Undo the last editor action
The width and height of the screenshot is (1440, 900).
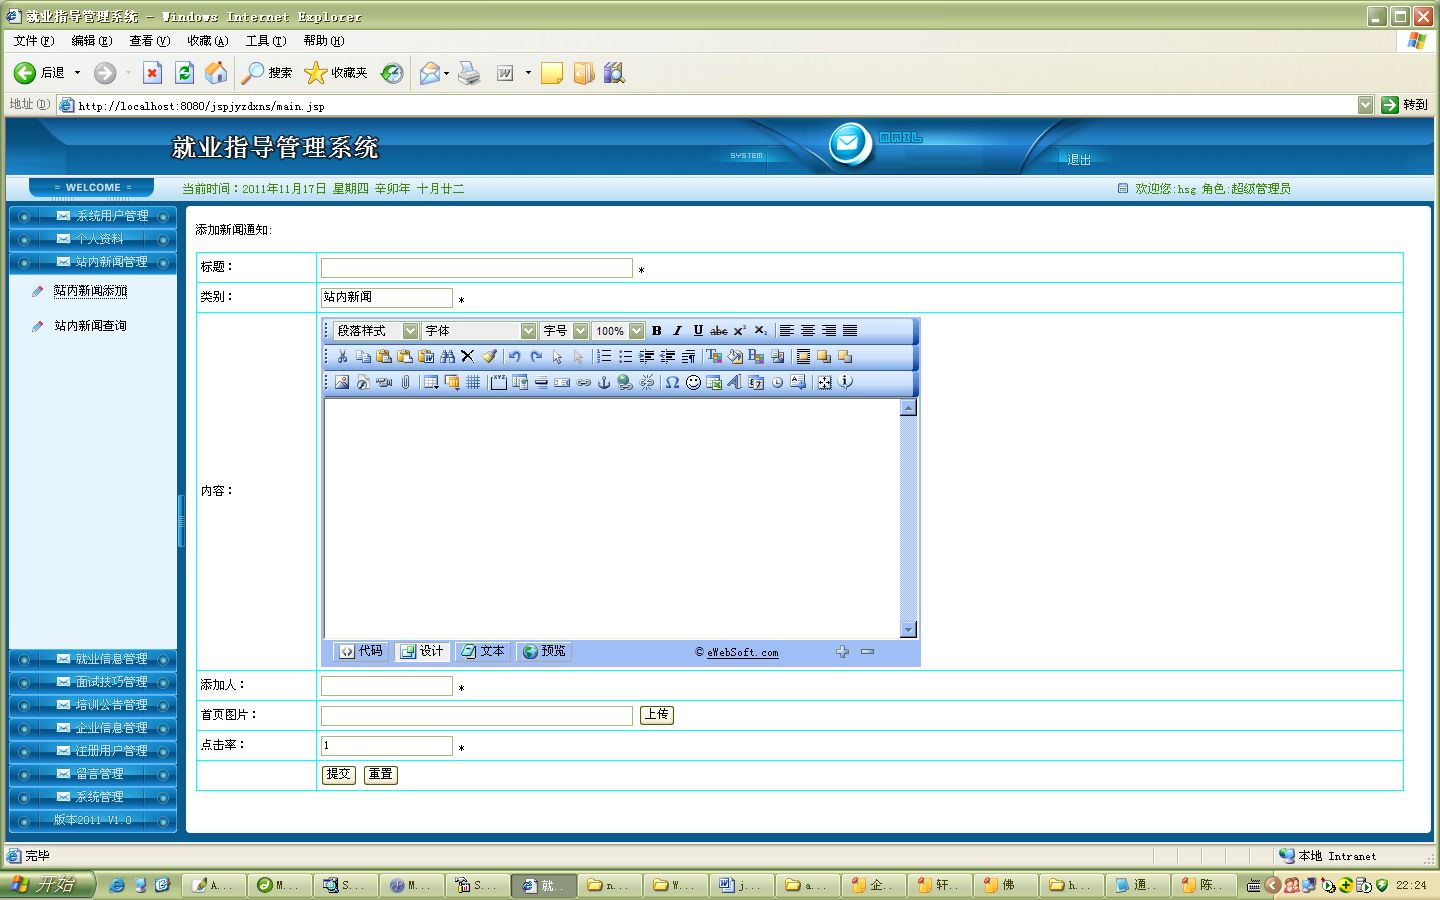[x=514, y=357]
